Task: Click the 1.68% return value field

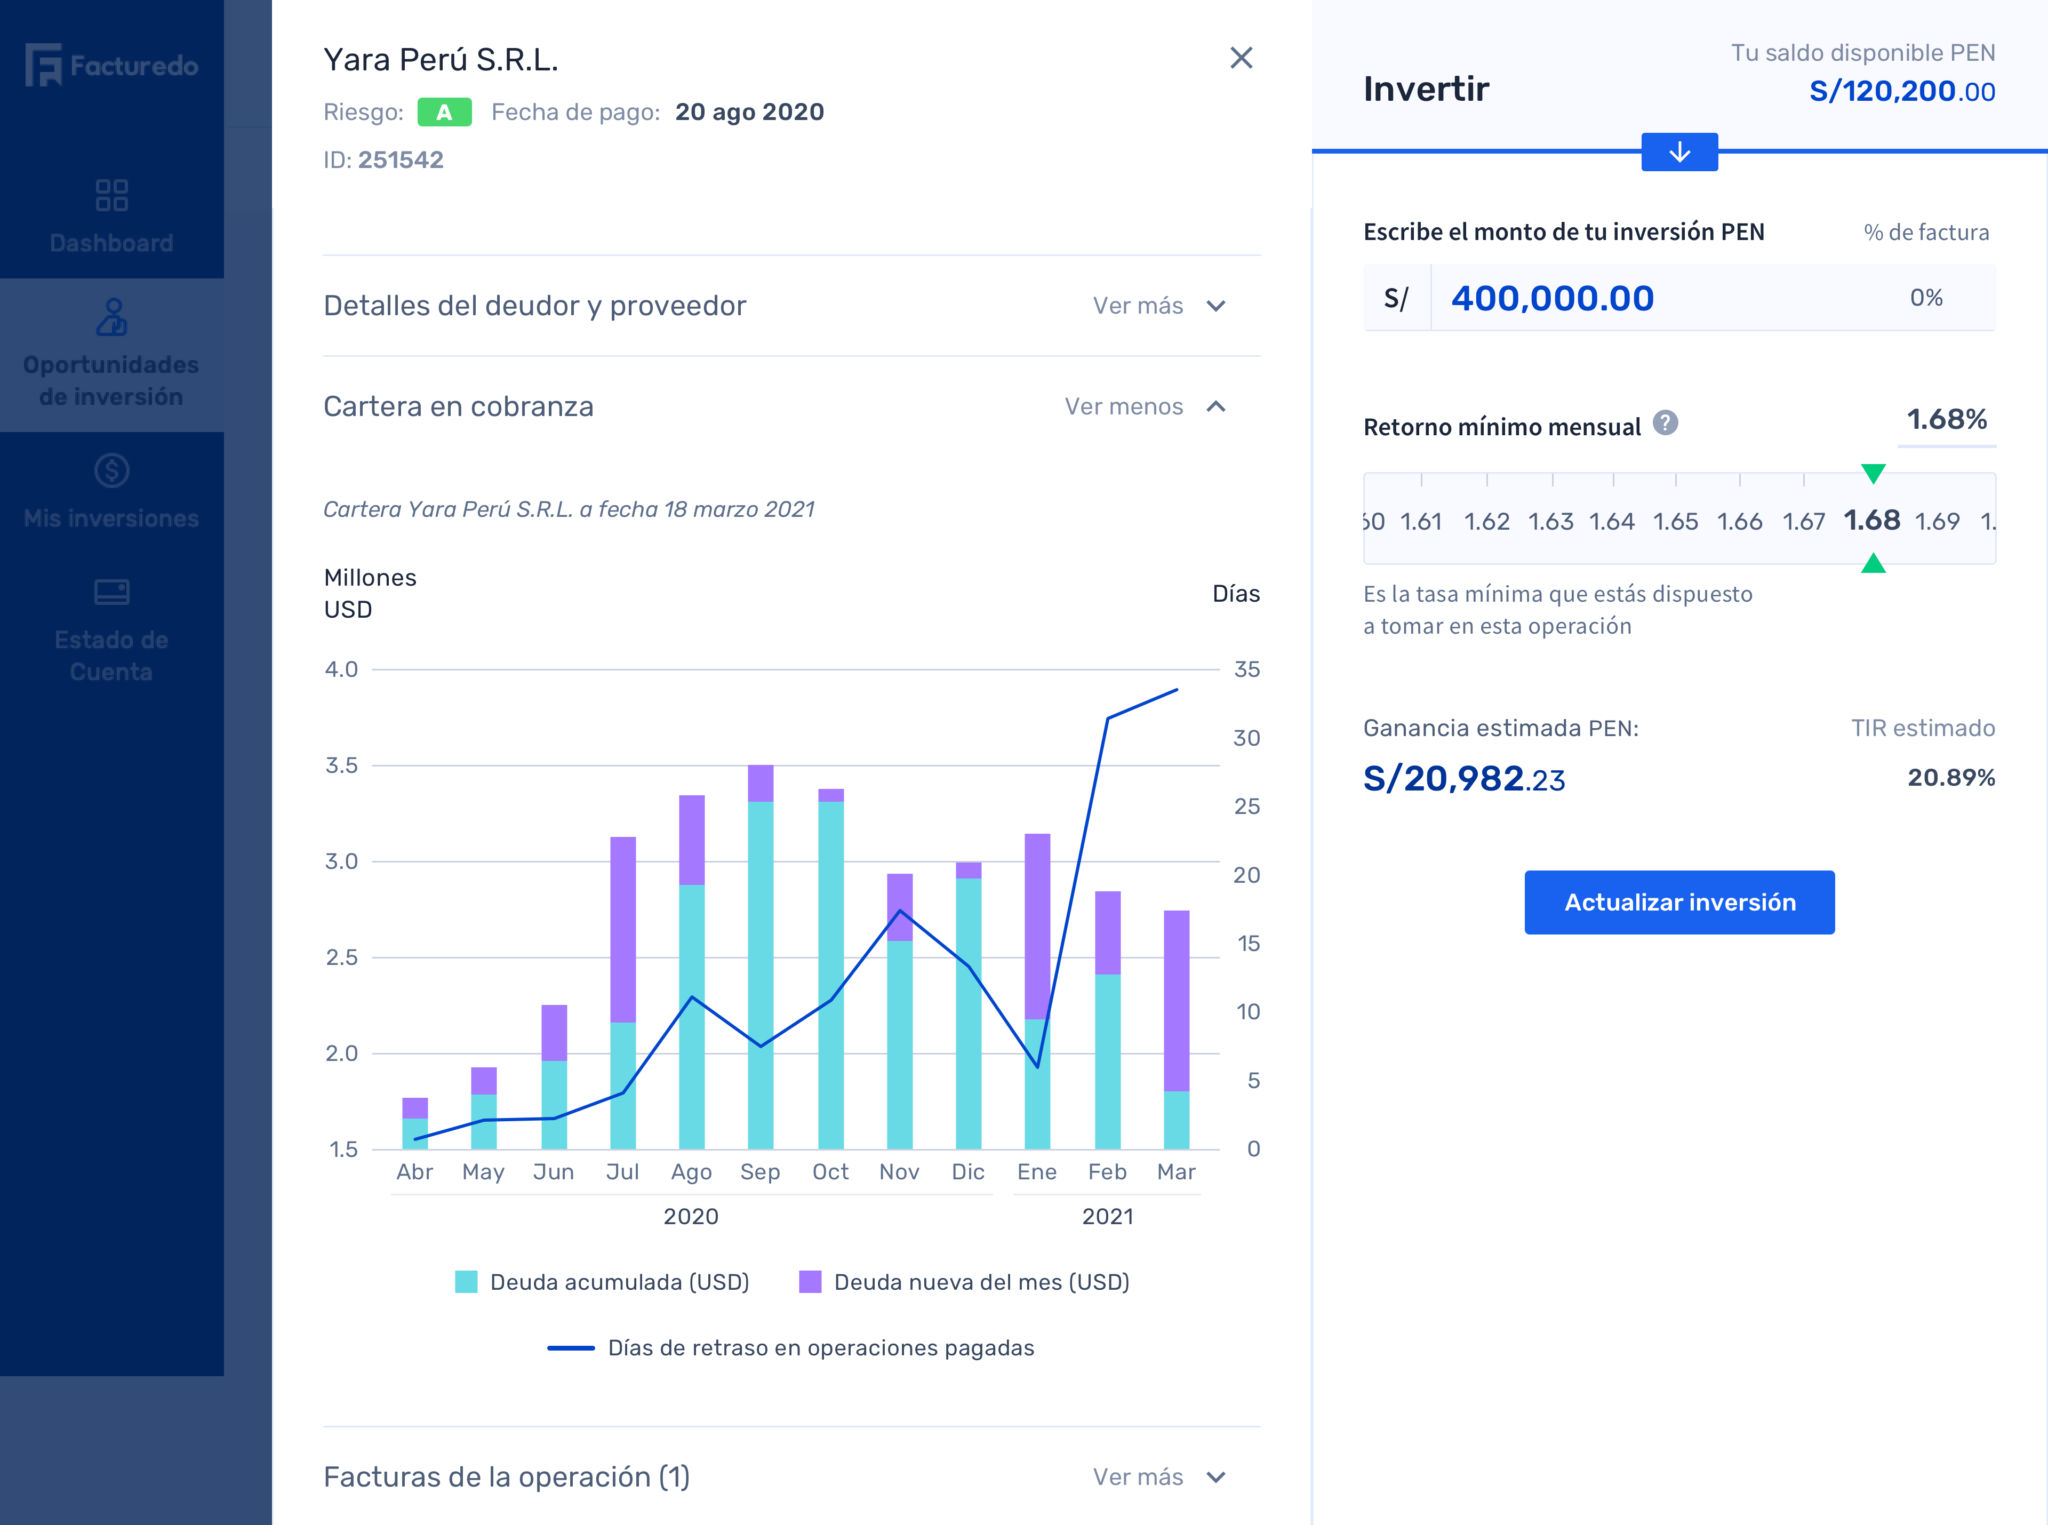Action: click(1946, 419)
